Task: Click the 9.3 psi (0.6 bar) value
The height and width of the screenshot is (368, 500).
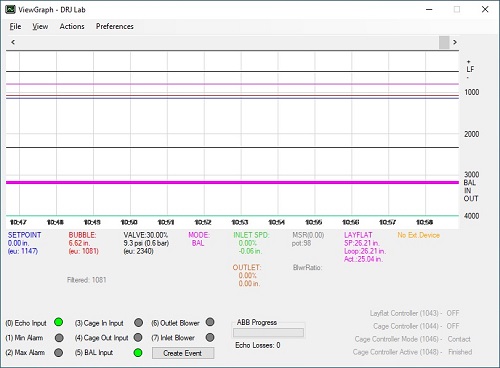Action: (146, 243)
